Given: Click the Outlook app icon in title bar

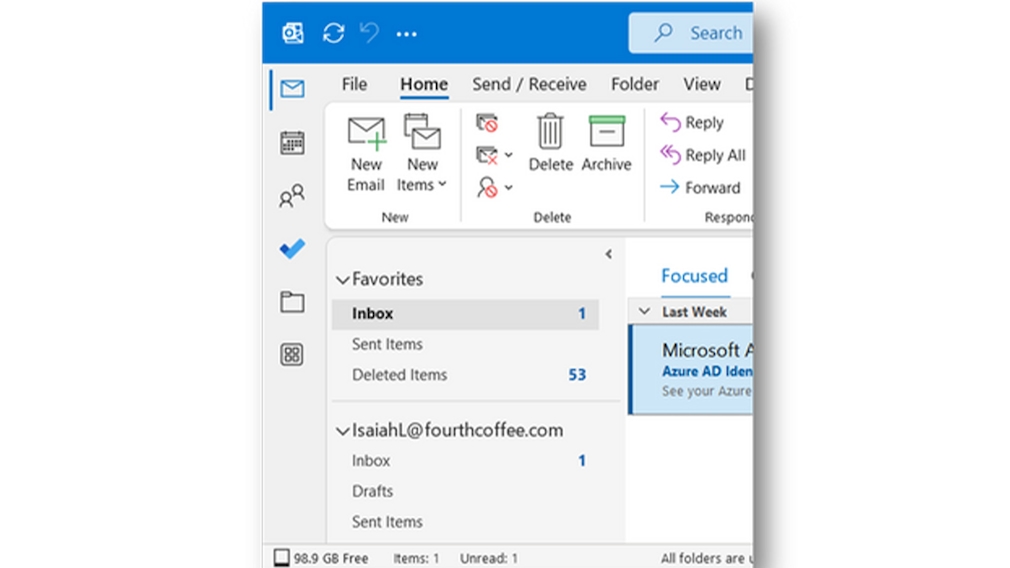Looking at the screenshot, I should coord(293,33).
